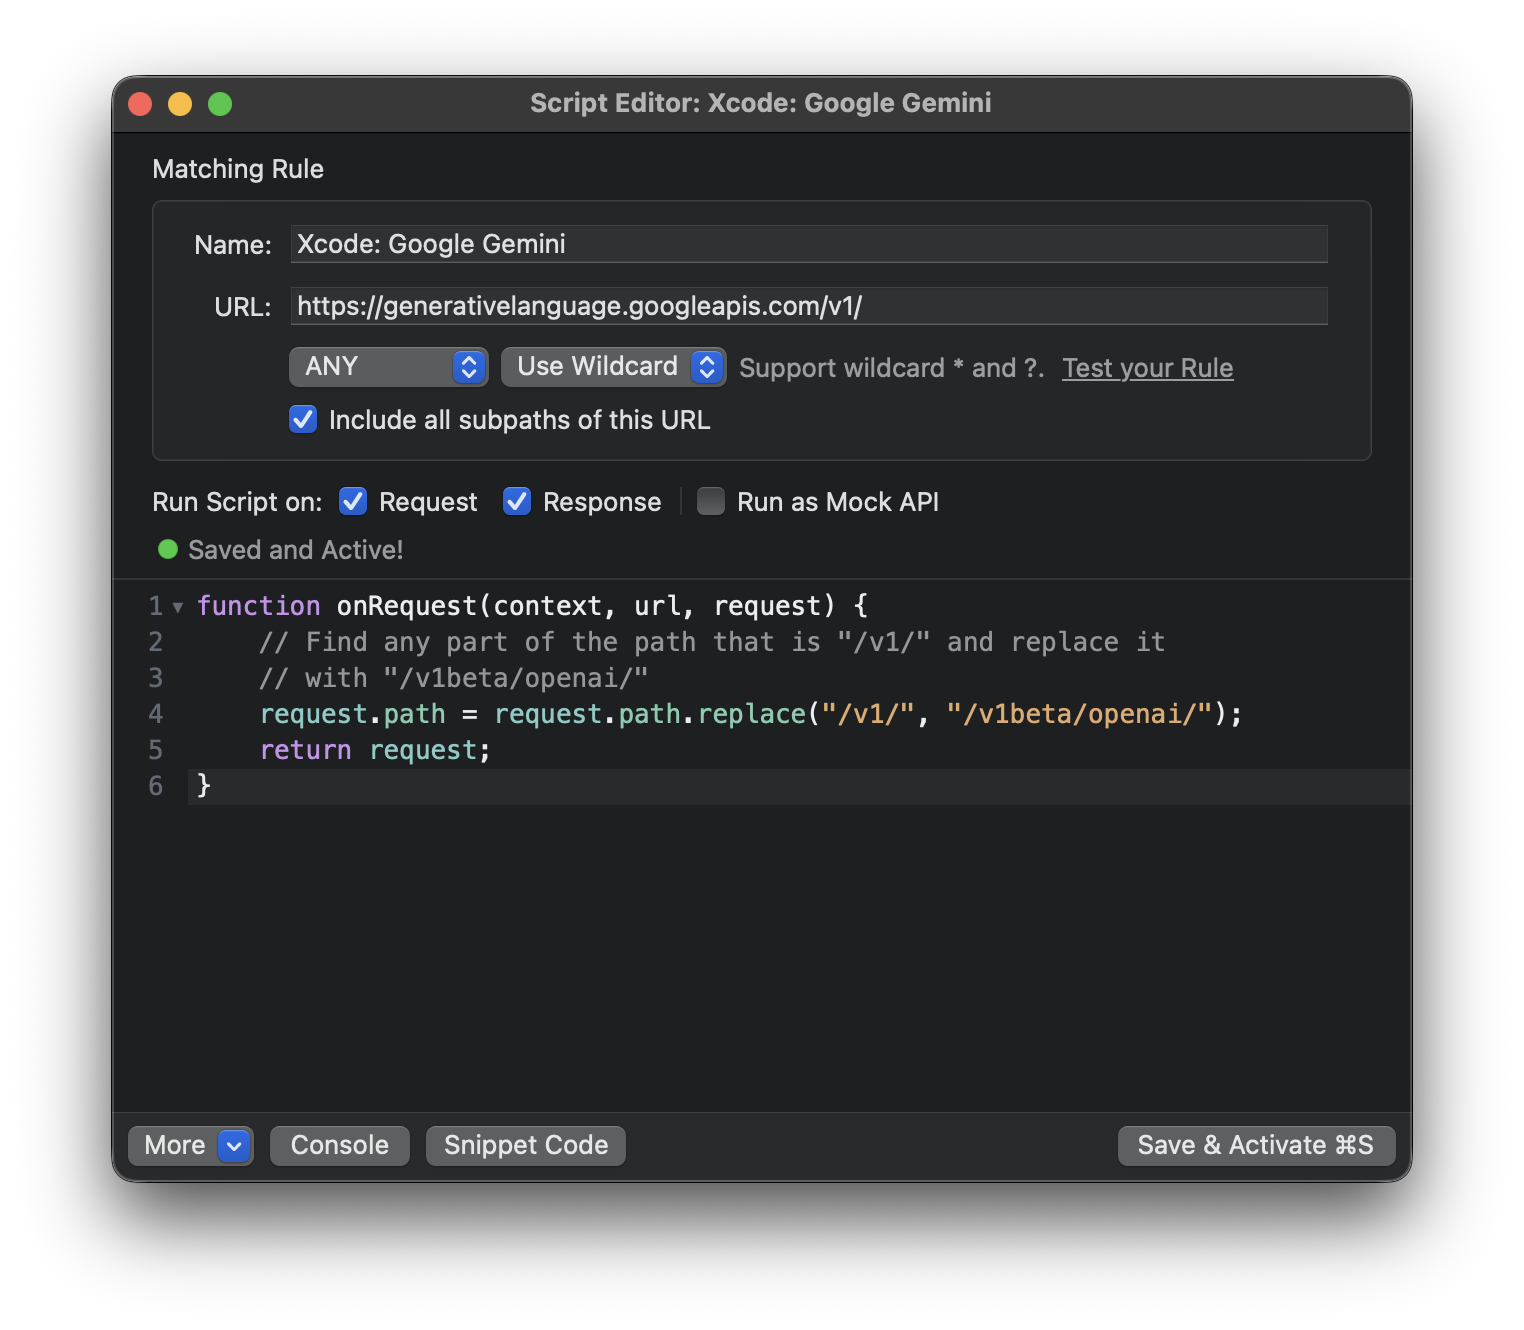Click into the URL text field

tap(808, 306)
